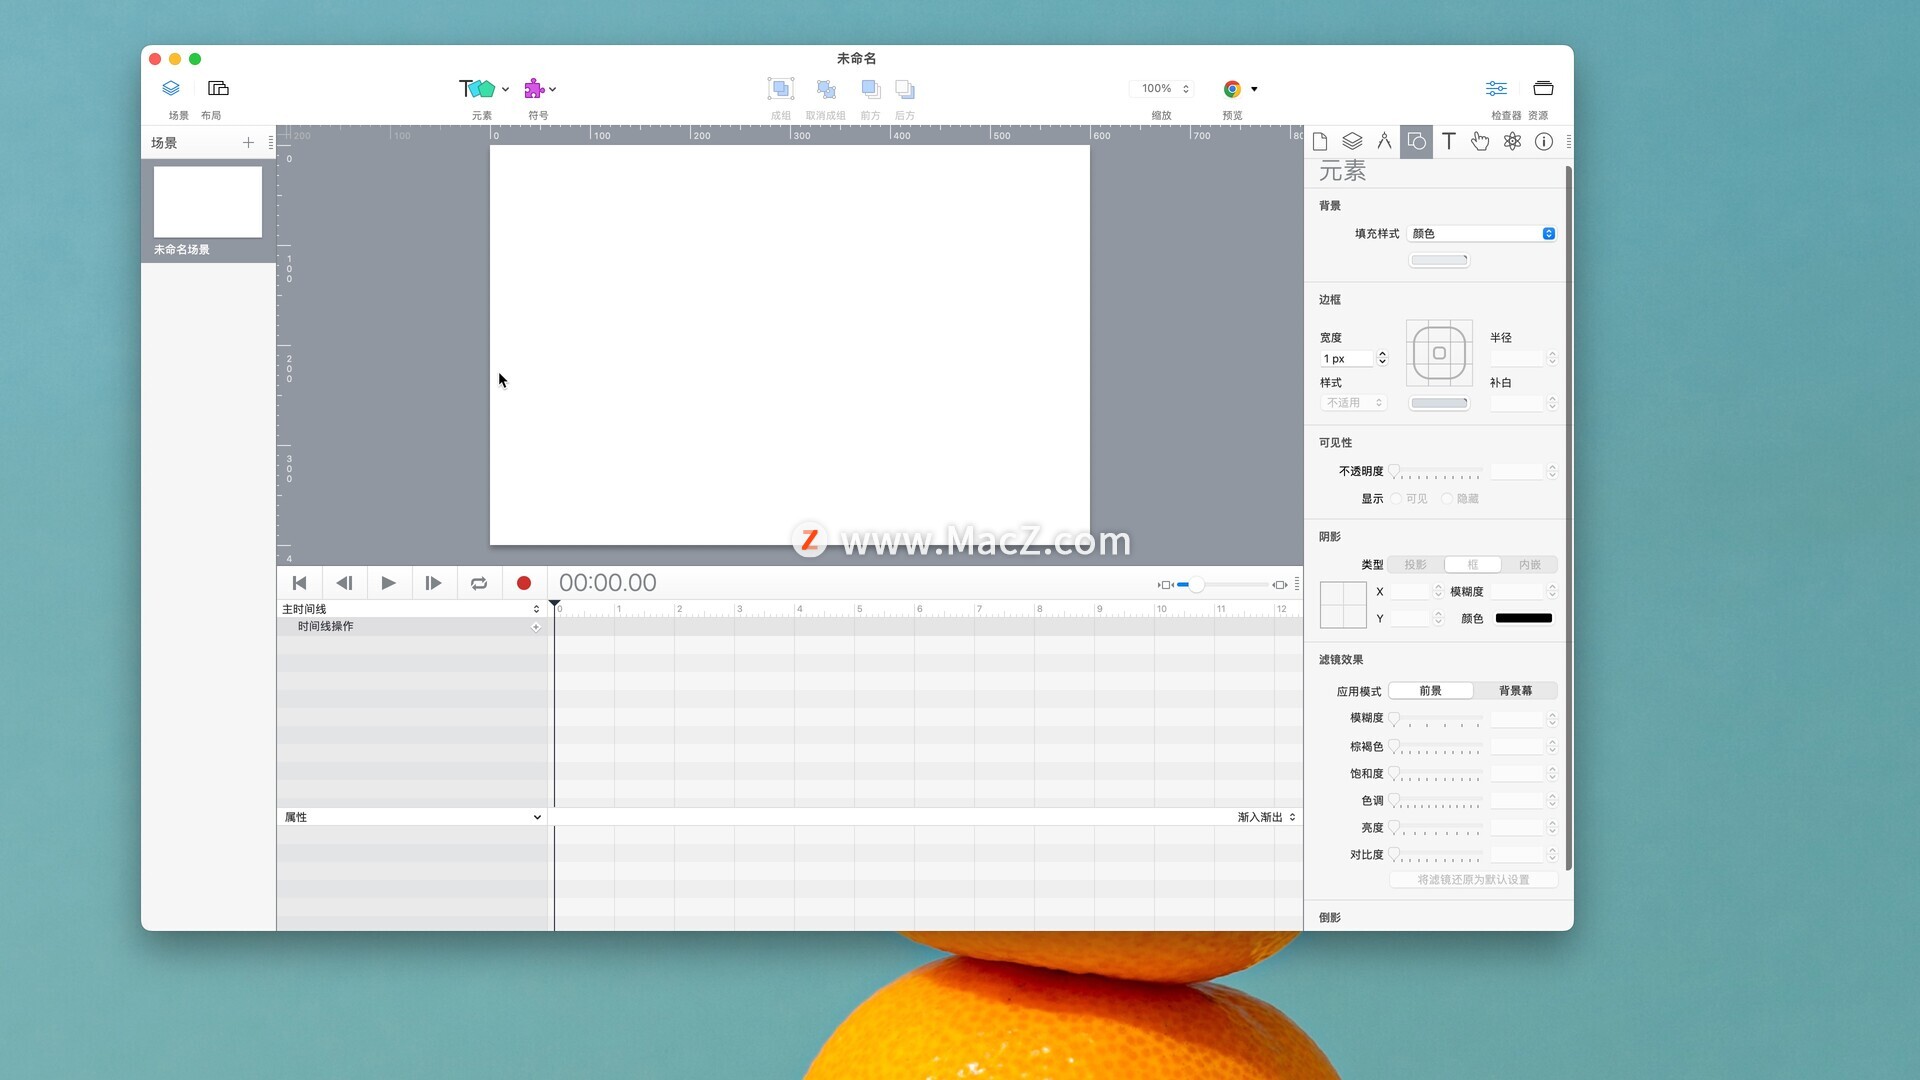Open 渐入渐出 easing dropdown
The image size is (1920, 1080).
(x=1266, y=817)
